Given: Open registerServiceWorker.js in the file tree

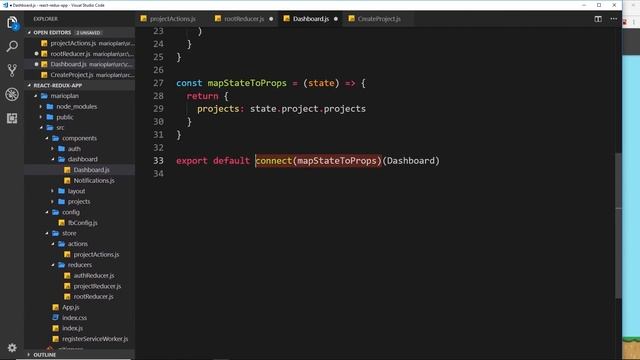Looking at the screenshot, I should [x=80, y=339].
